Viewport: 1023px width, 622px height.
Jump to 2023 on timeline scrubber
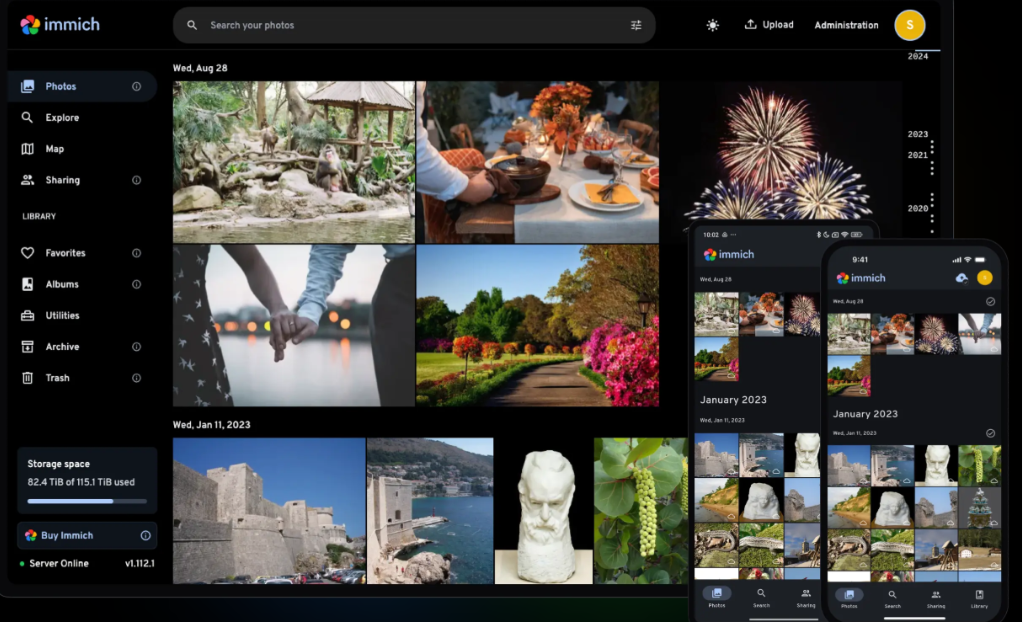[917, 134]
